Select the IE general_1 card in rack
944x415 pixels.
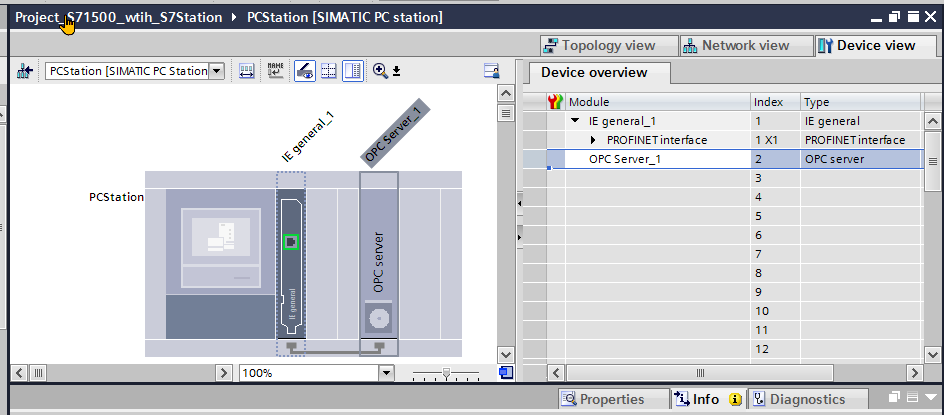[291, 264]
